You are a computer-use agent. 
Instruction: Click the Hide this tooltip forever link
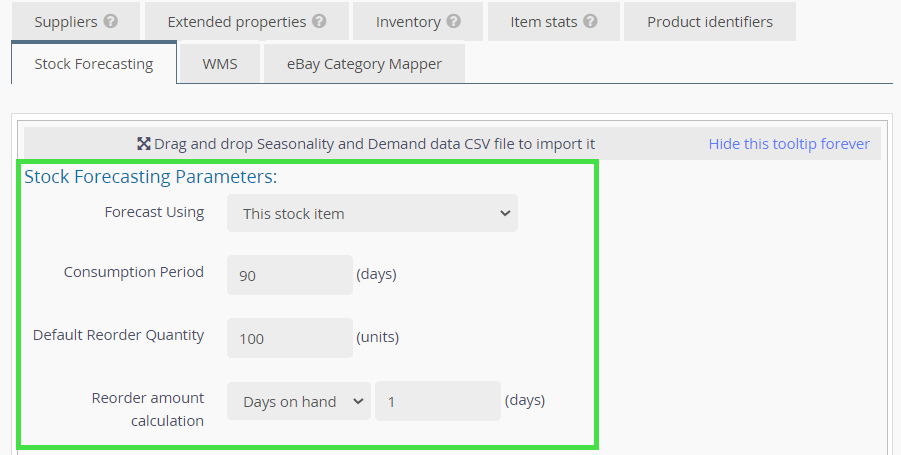[789, 144]
